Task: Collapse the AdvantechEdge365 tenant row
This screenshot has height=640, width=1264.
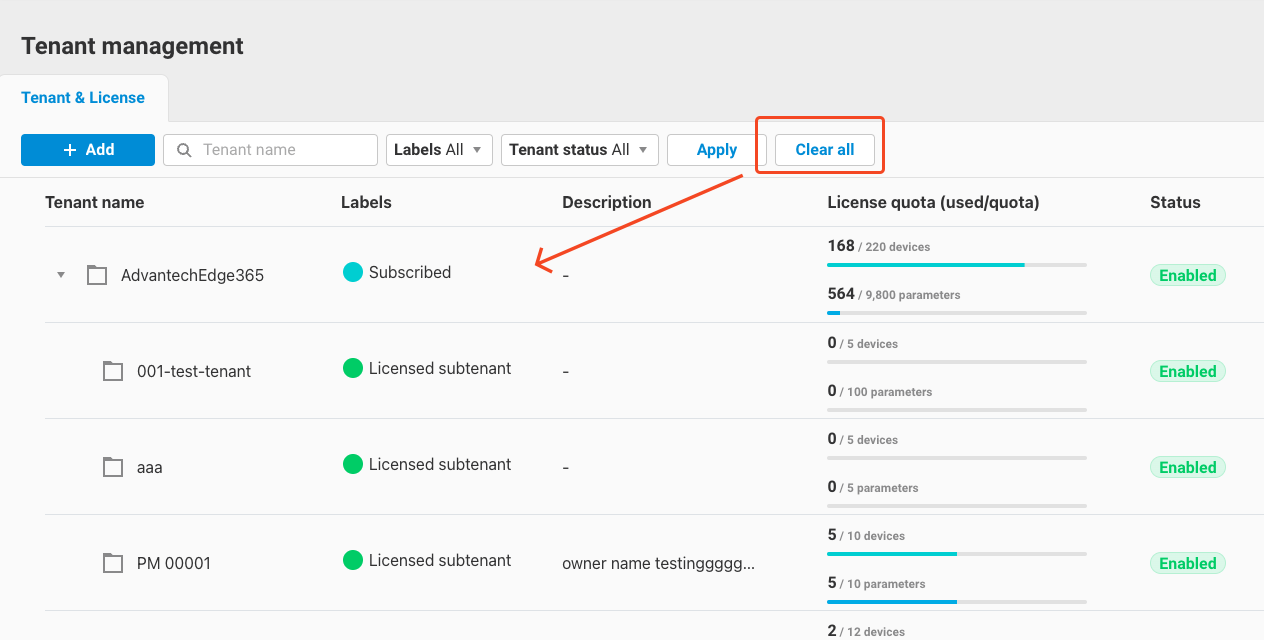Action: pyautogui.click(x=60, y=274)
